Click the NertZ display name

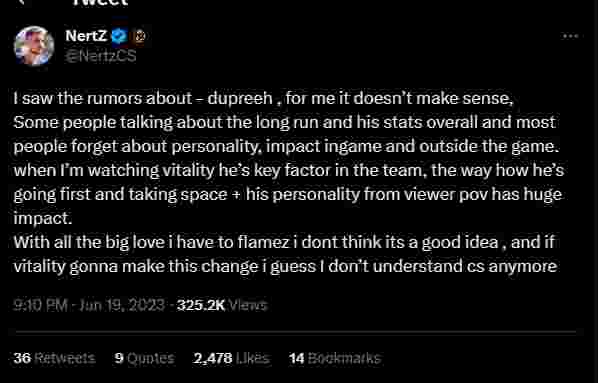click(86, 36)
